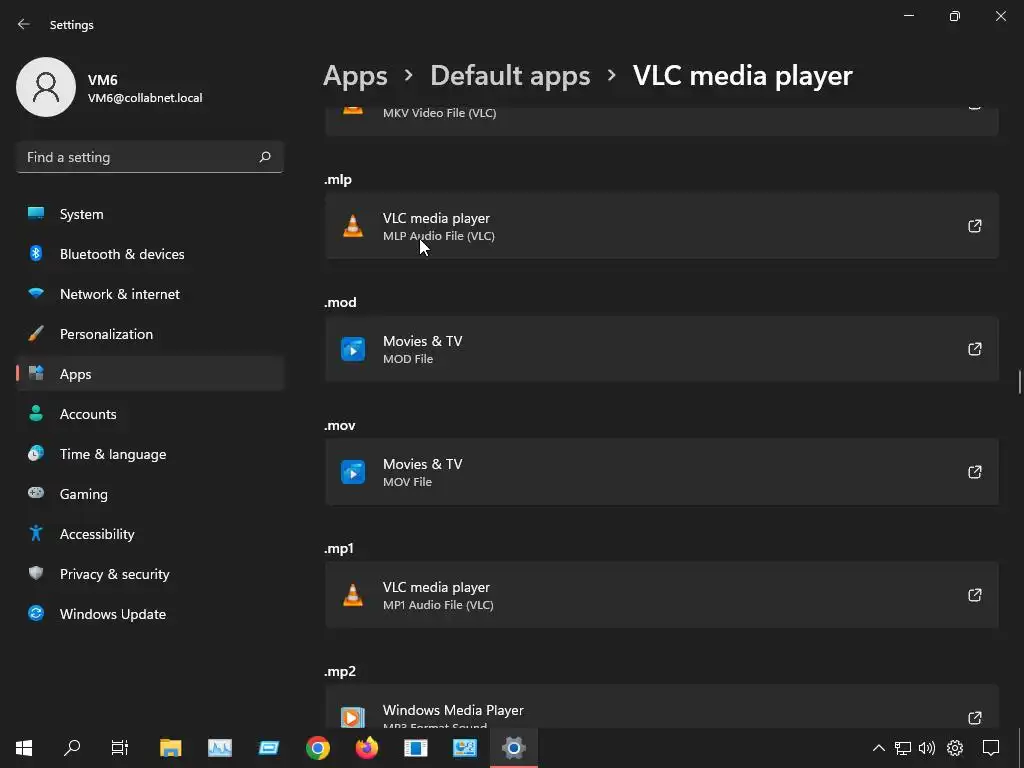Open the volume control in system tray

tap(927, 748)
